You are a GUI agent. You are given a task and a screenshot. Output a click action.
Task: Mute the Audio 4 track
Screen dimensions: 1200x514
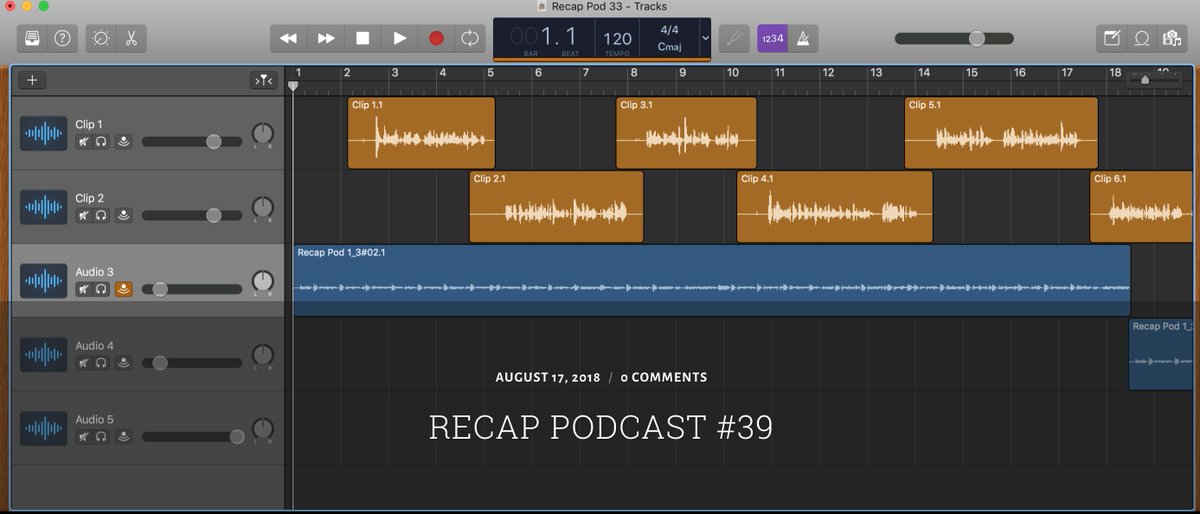(x=84, y=363)
